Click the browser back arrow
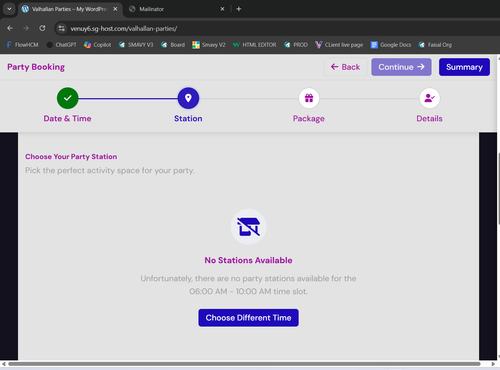The width and height of the screenshot is (500, 370). tap(10, 28)
